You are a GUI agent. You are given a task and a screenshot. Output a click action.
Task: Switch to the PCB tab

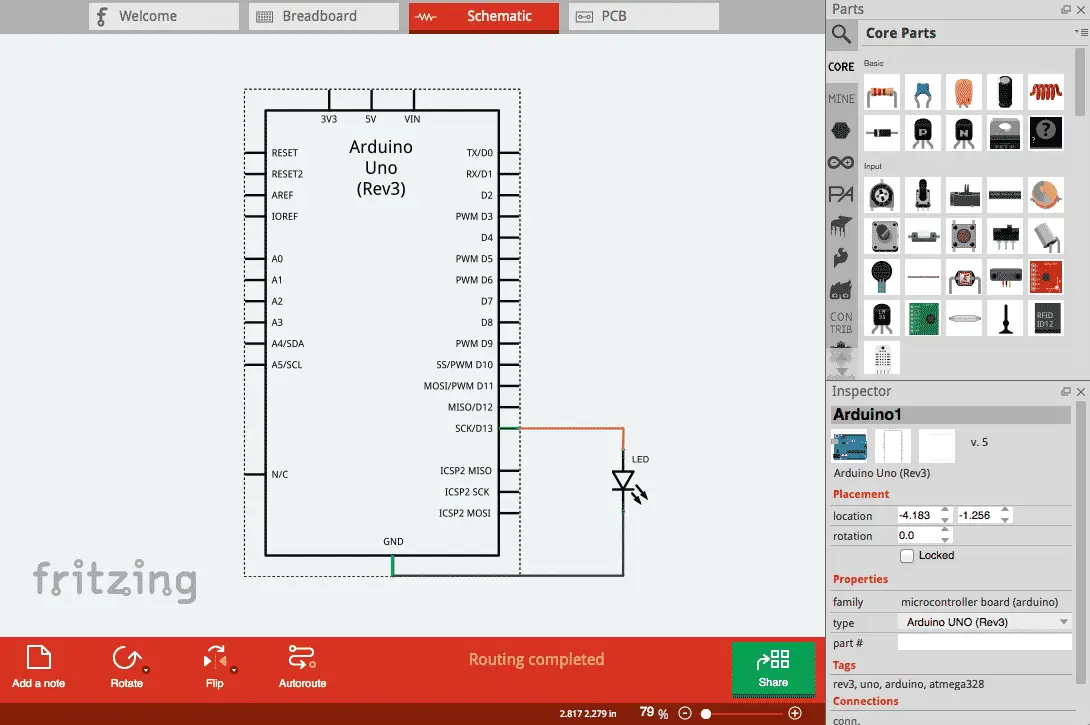644,17
